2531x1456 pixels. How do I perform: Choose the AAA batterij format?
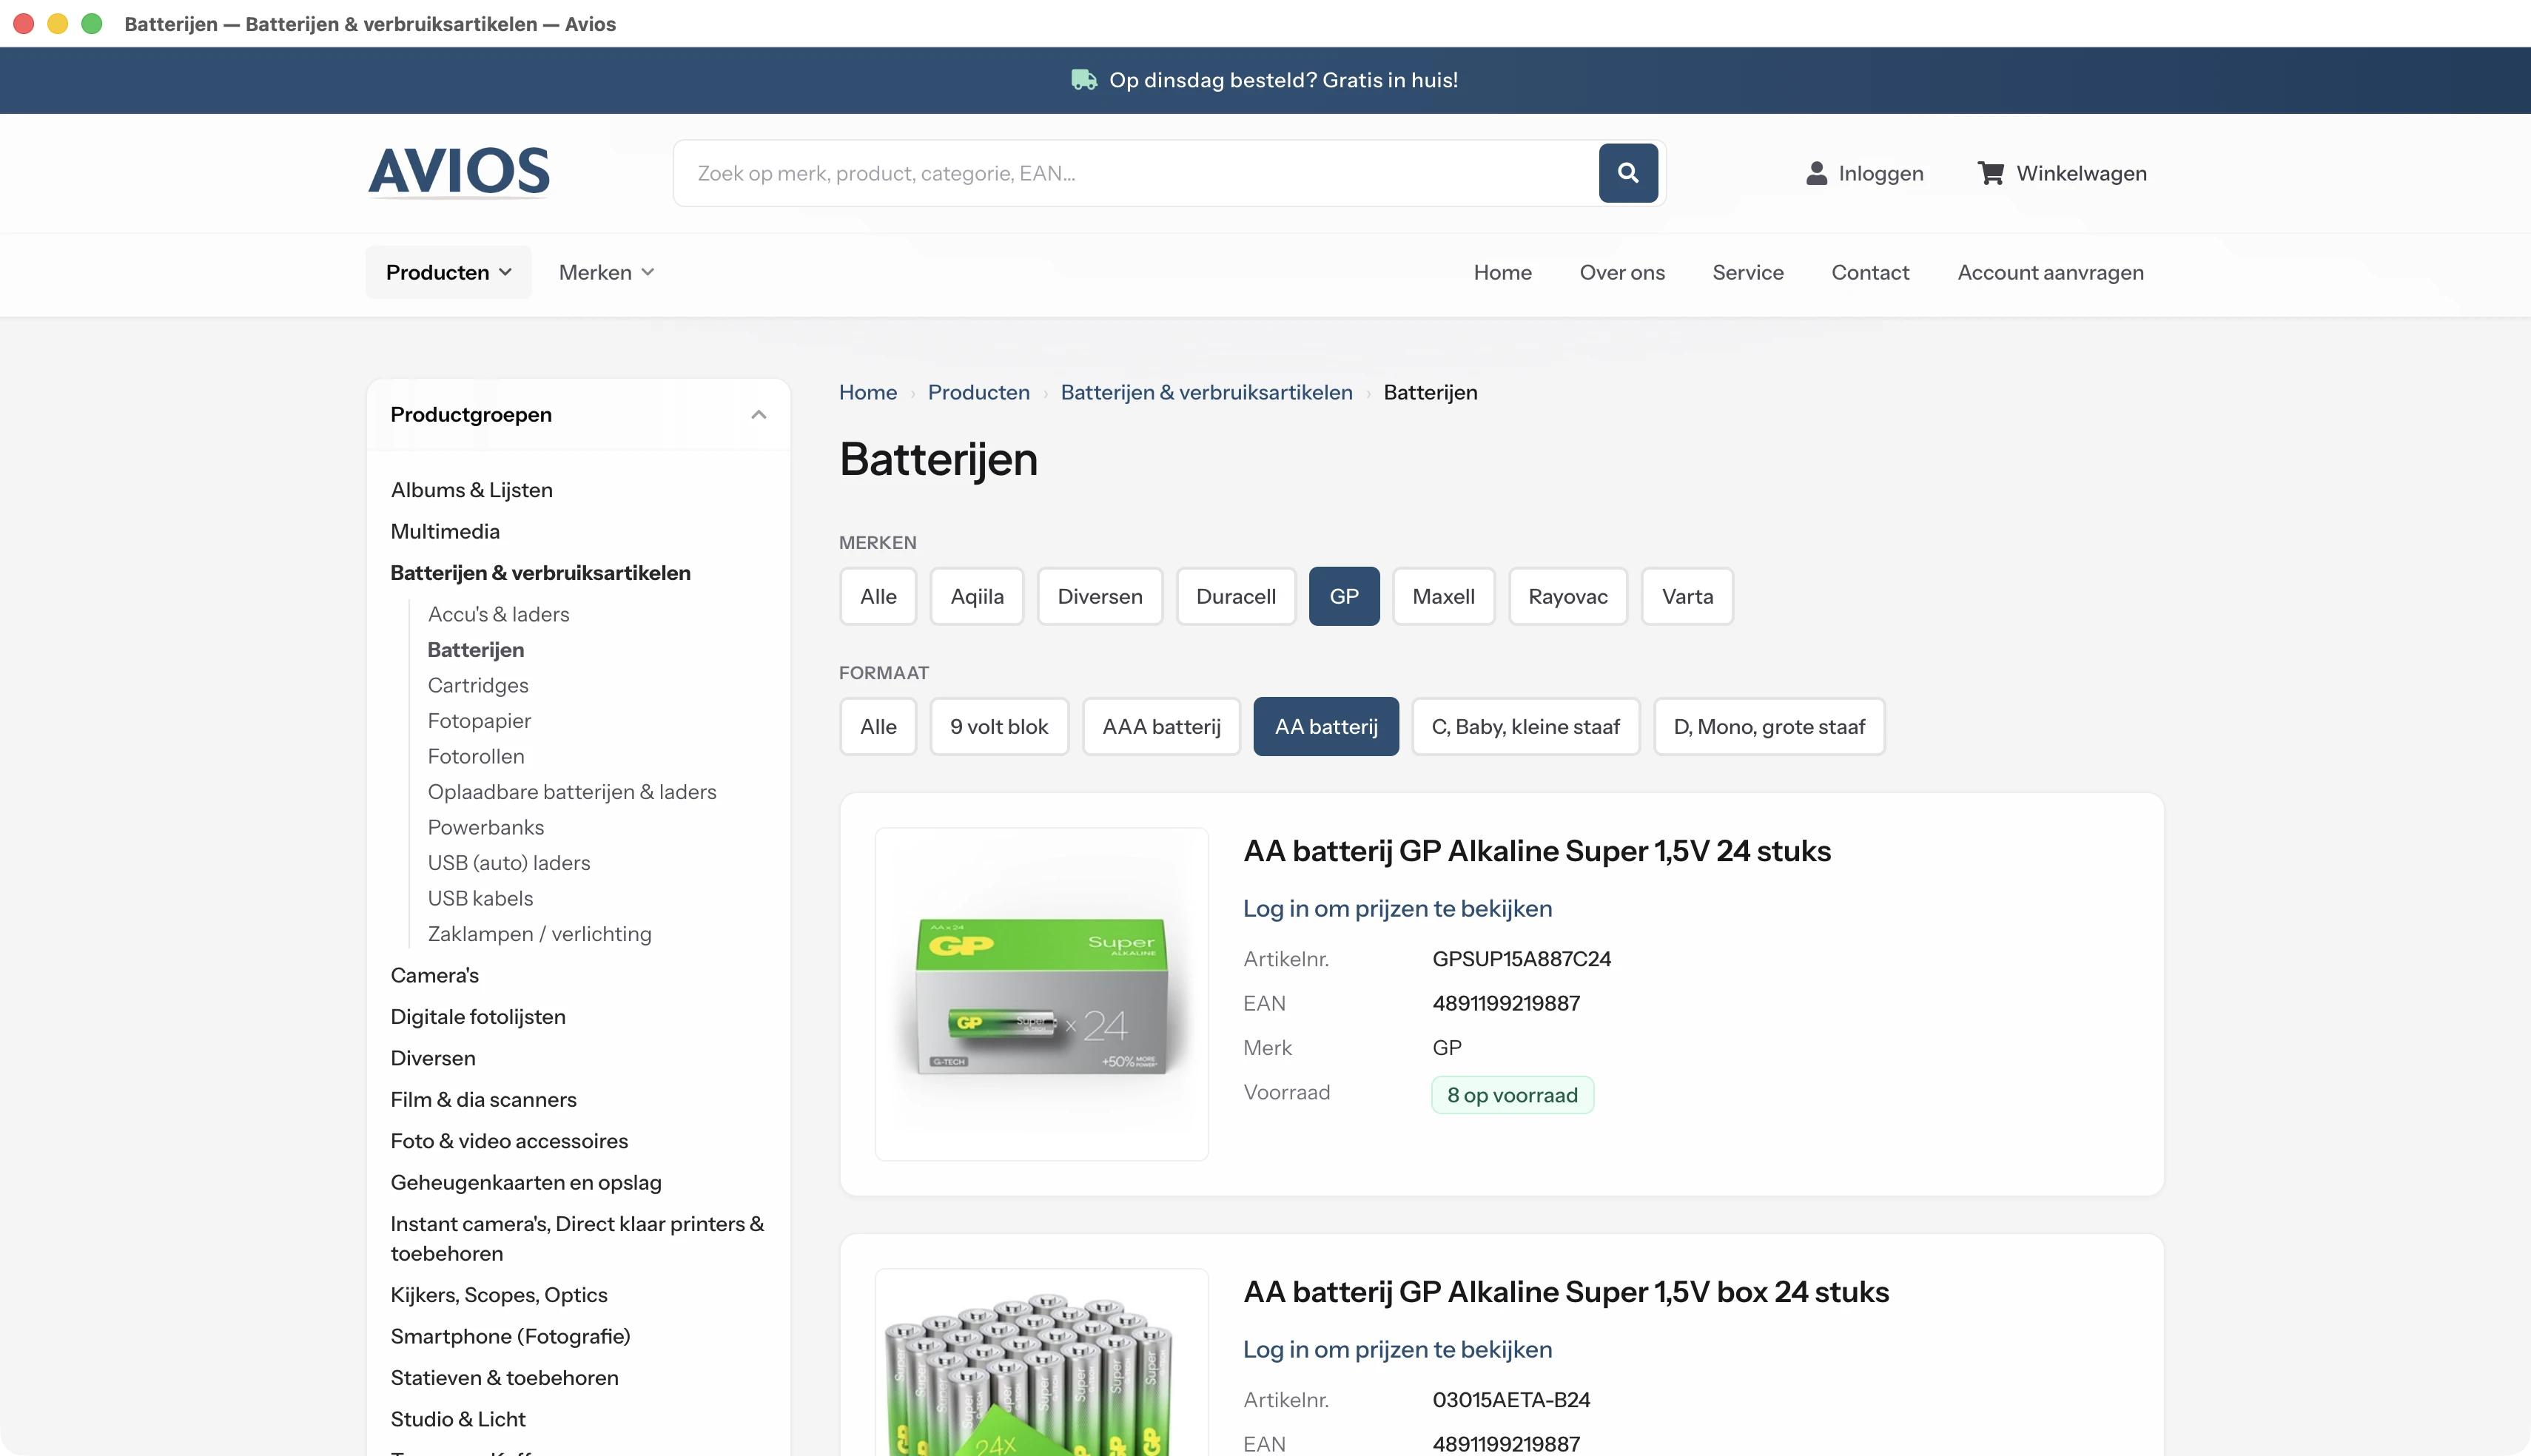(1162, 727)
